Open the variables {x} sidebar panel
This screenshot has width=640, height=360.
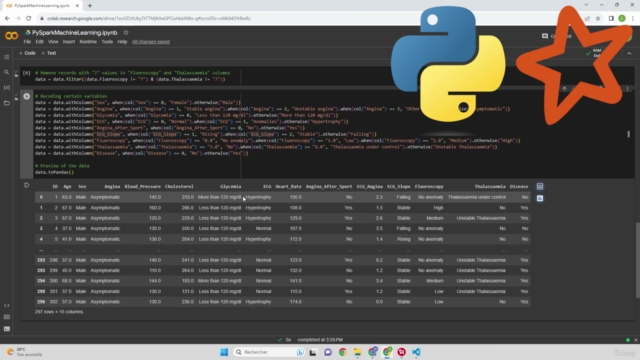pyautogui.click(x=7, y=87)
